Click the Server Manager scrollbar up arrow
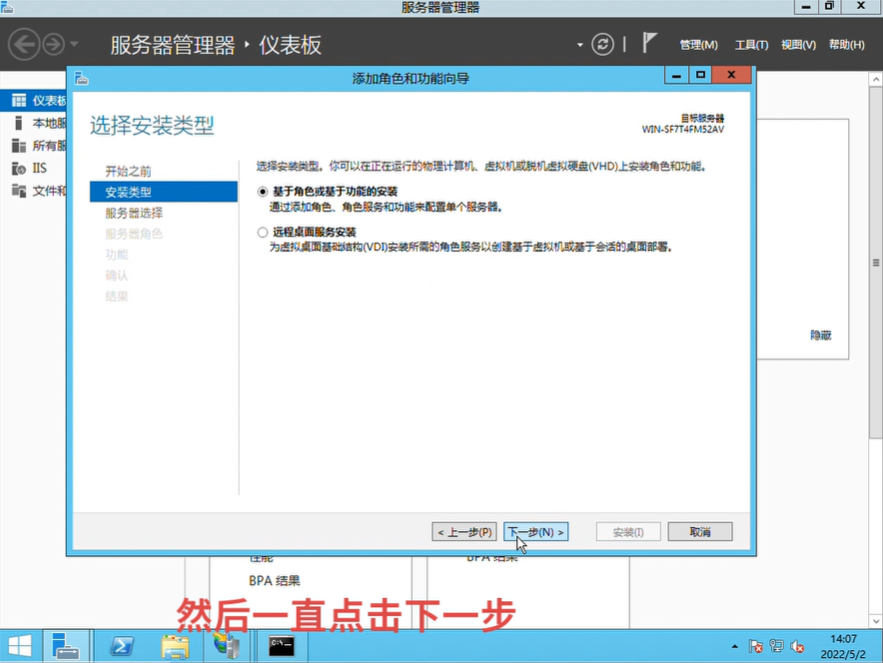The width and height of the screenshot is (883, 663). (x=876, y=79)
